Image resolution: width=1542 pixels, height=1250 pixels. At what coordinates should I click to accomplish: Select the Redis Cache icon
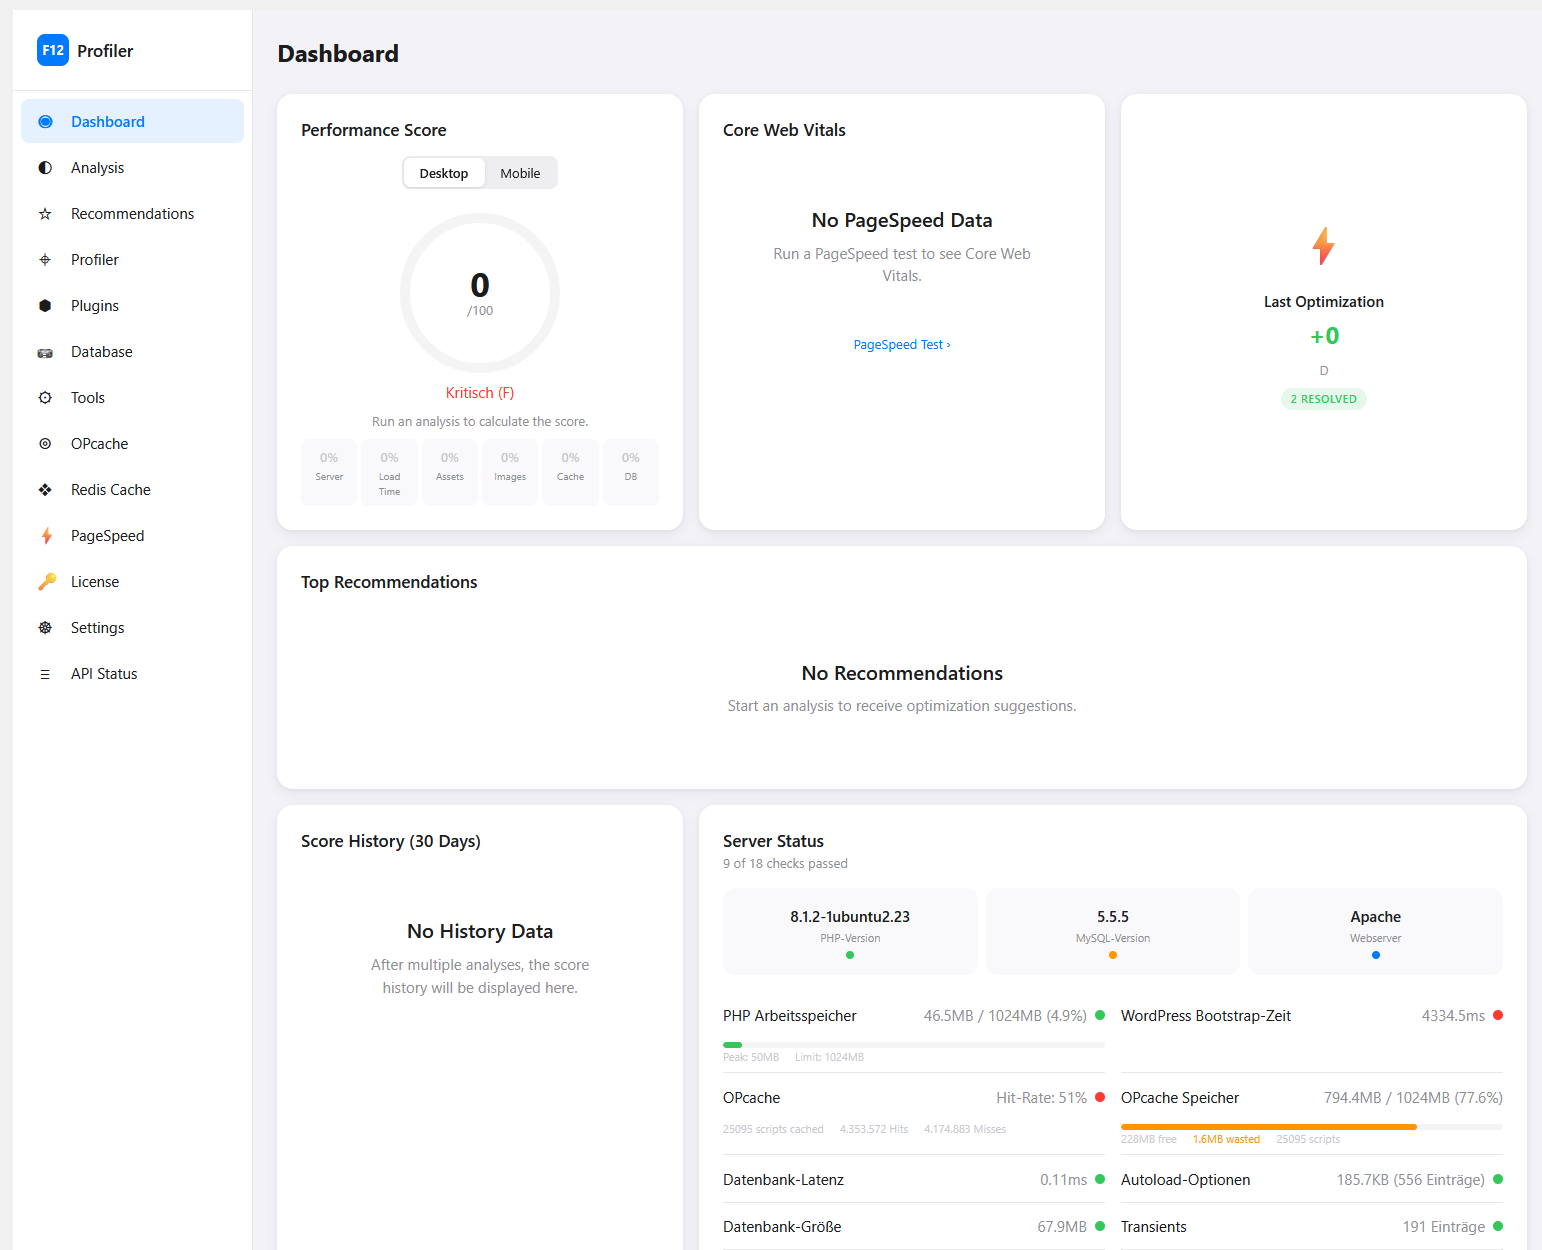pos(45,489)
